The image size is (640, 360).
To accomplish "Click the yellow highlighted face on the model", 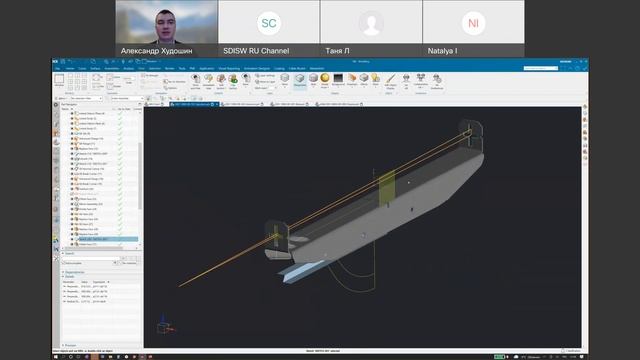I will pos(387,188).
